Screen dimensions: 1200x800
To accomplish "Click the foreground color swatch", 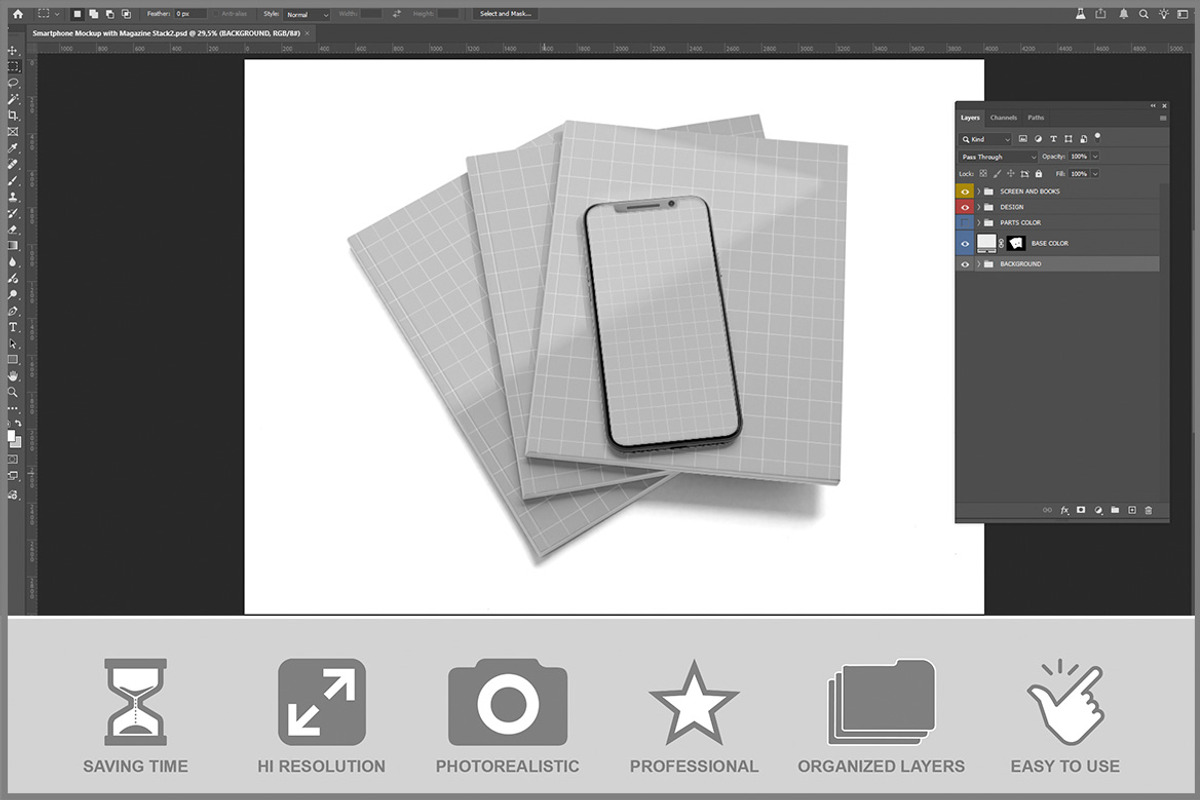I will coord(11,435).
